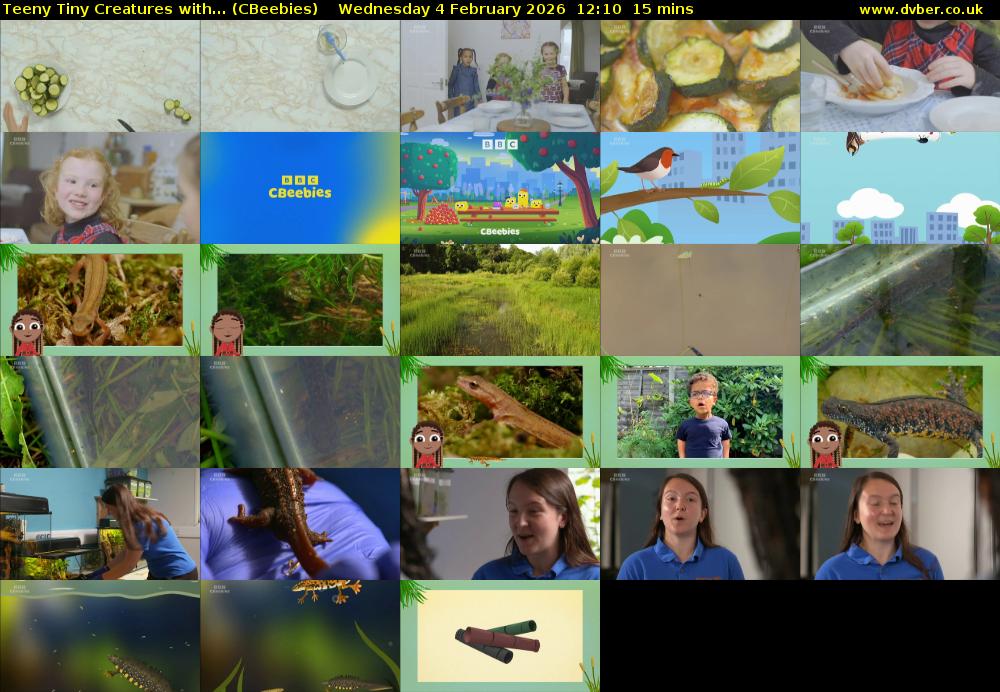Select the newt on the purple glove thumbnail
Image resolution: width=1000 pixels, height=692 pixels.
click(300, 522)
